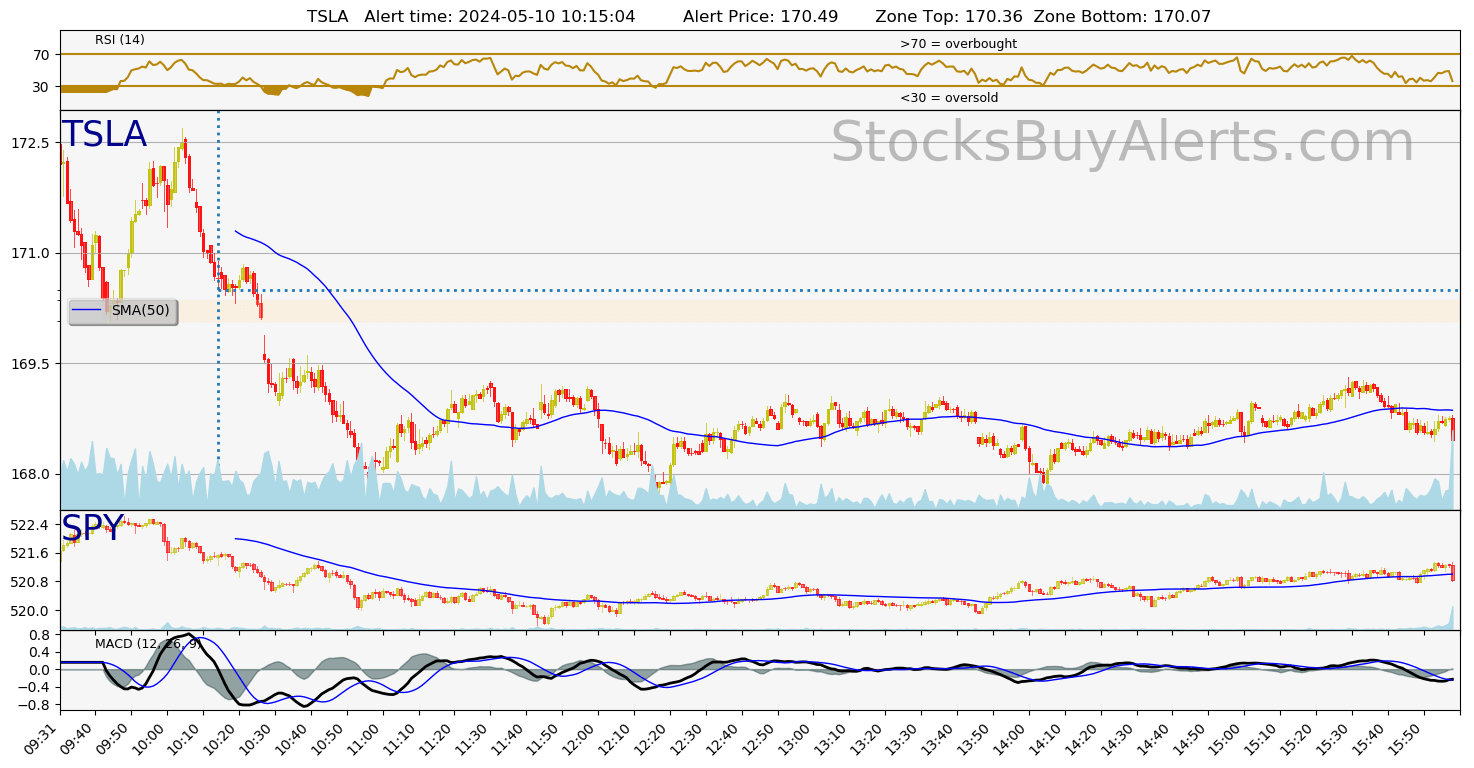
Task: Click the 169.5 price axis label
Action: [x=30, y=363]
